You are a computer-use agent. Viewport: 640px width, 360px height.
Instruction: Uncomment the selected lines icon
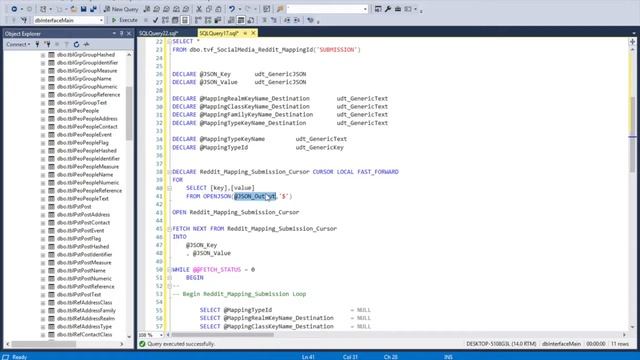click(273, 20)
